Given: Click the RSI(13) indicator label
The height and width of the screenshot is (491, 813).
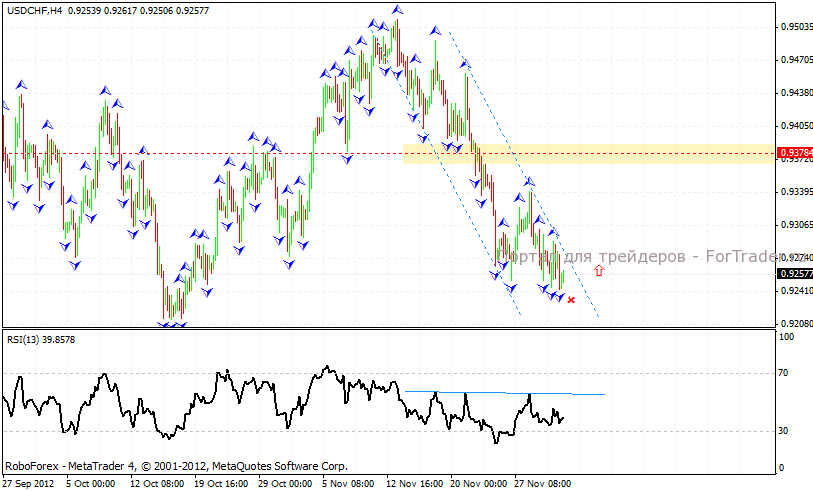Looking at the screenshot, I should [x=41, y=340].
